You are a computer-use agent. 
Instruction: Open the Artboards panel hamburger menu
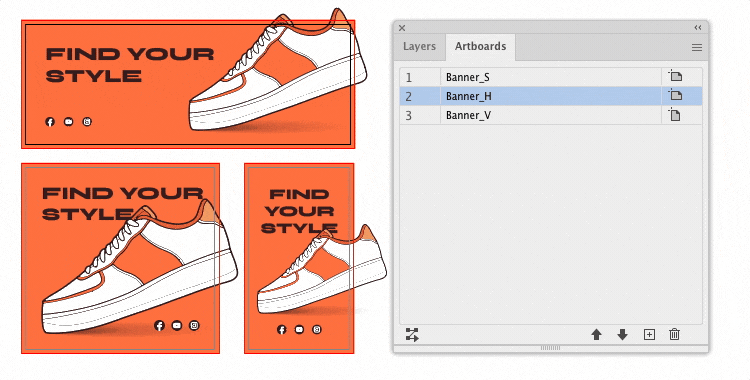coord(696,47)
